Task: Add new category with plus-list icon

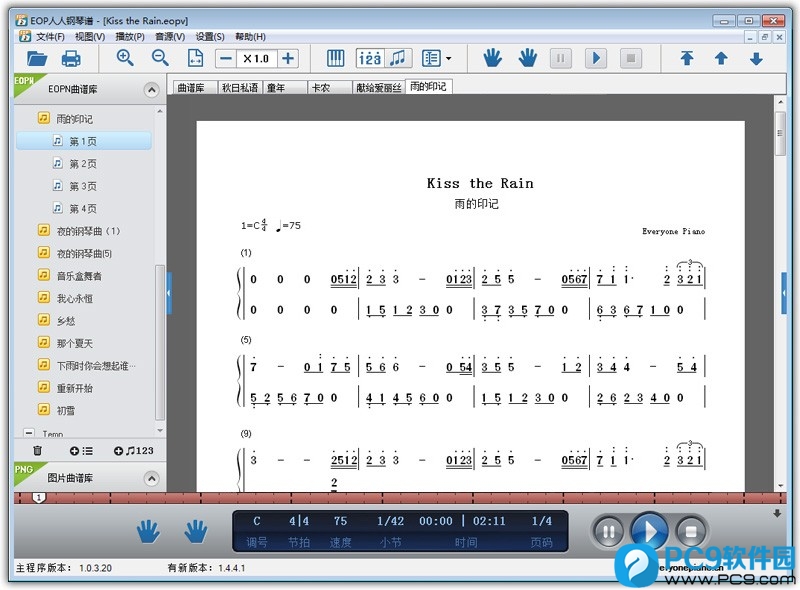Action: pos(81,451)
